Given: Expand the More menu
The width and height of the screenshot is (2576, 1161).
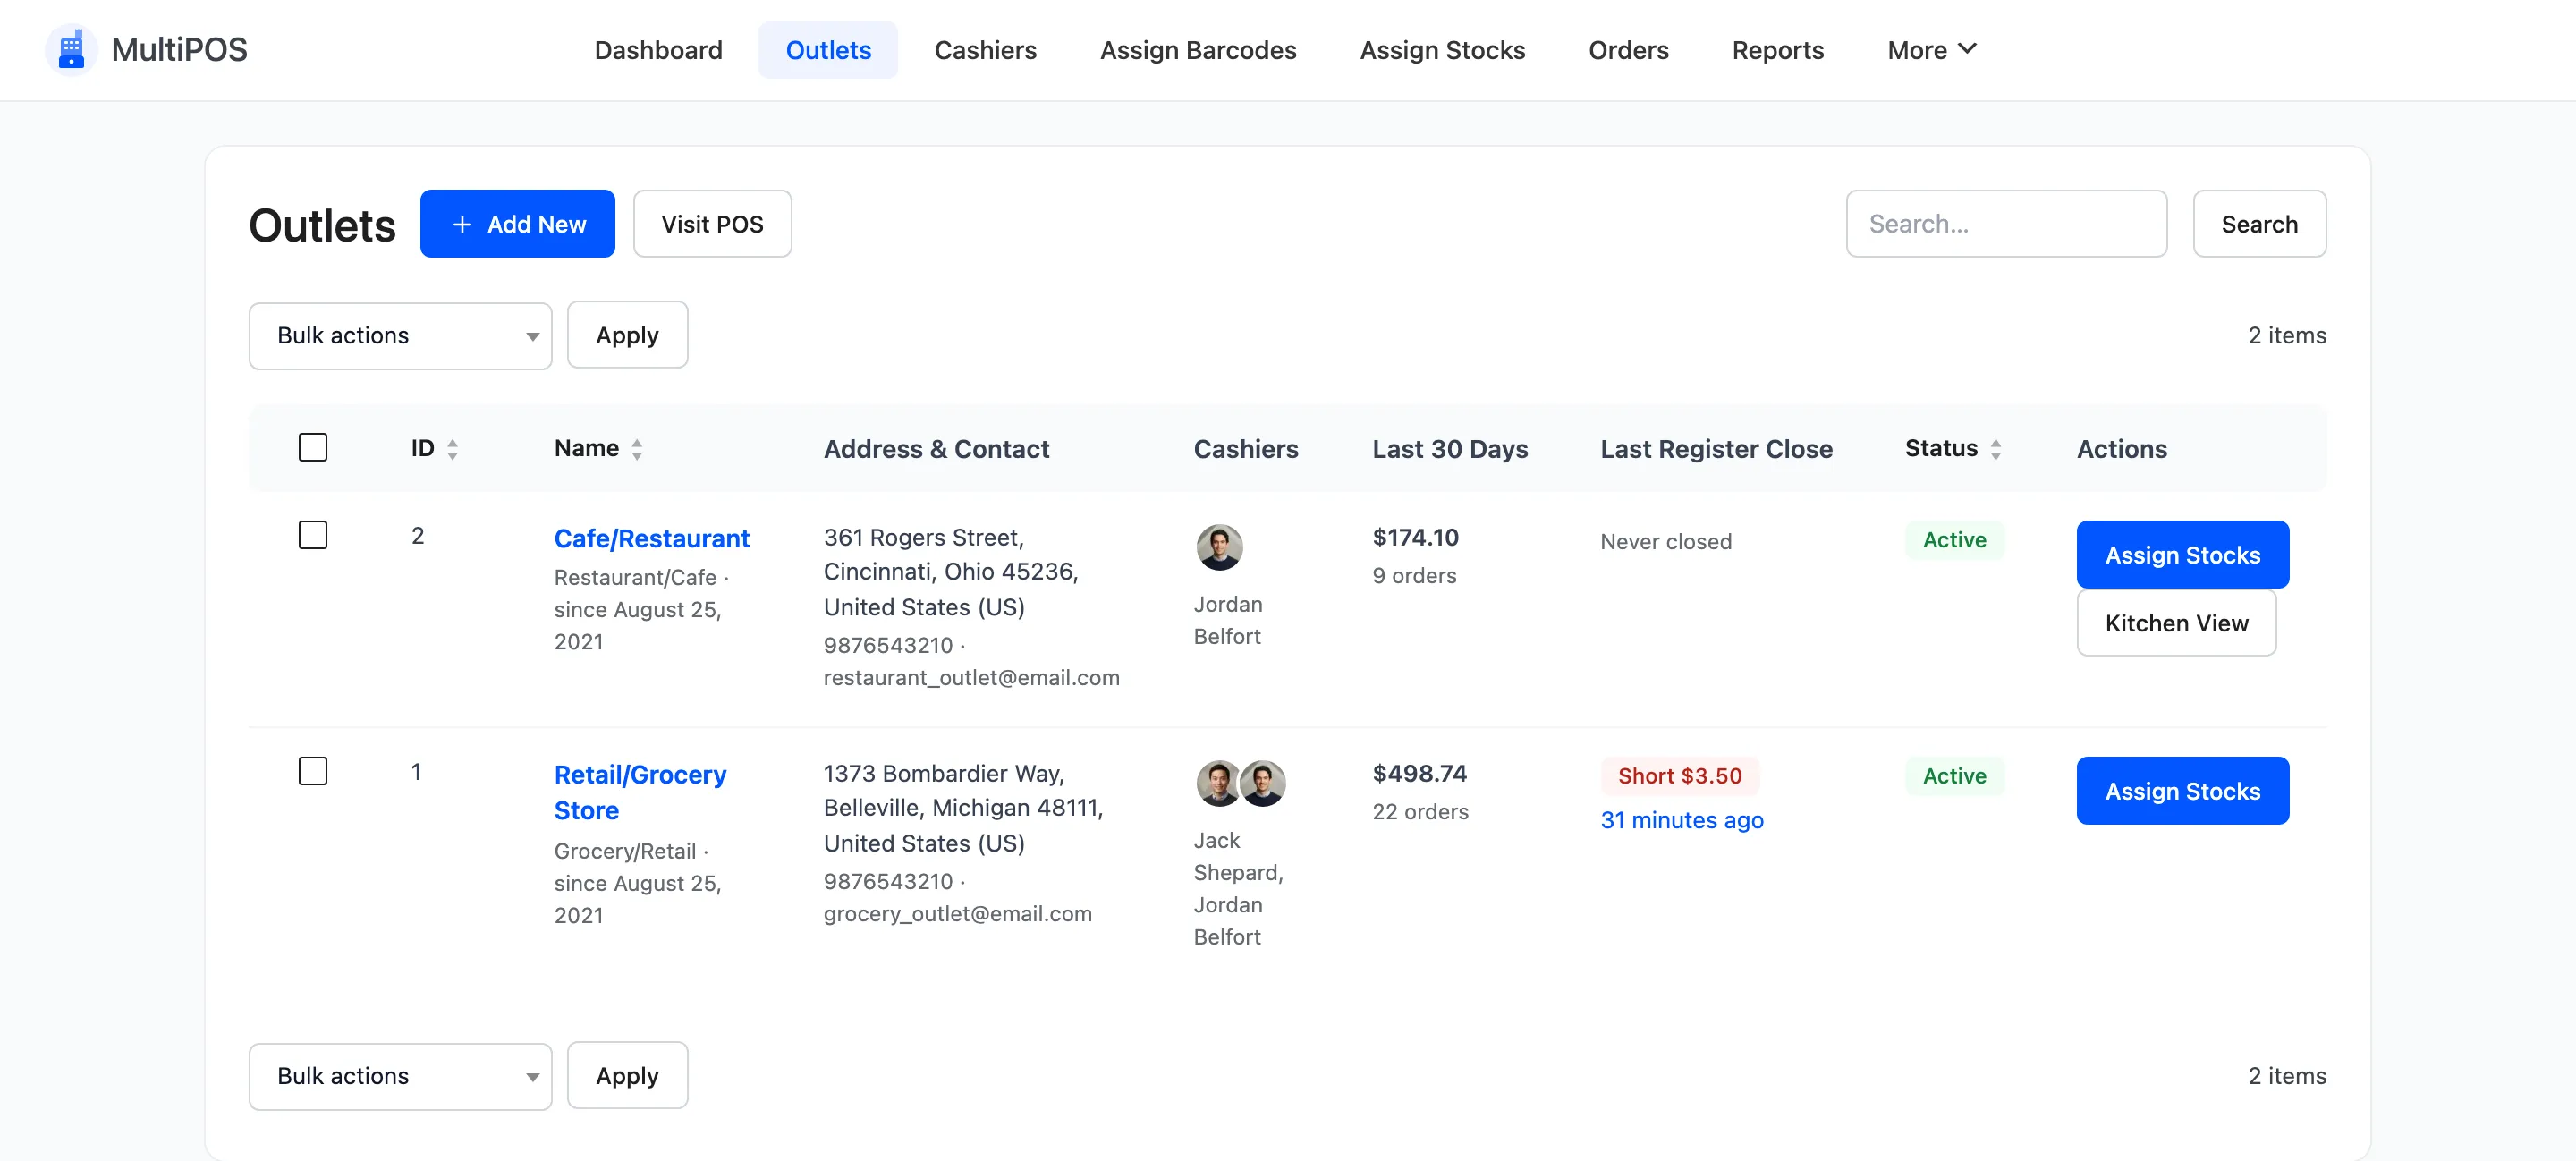Looking at the screenshot, I should pyautogui.click(x=1931, y=50).
